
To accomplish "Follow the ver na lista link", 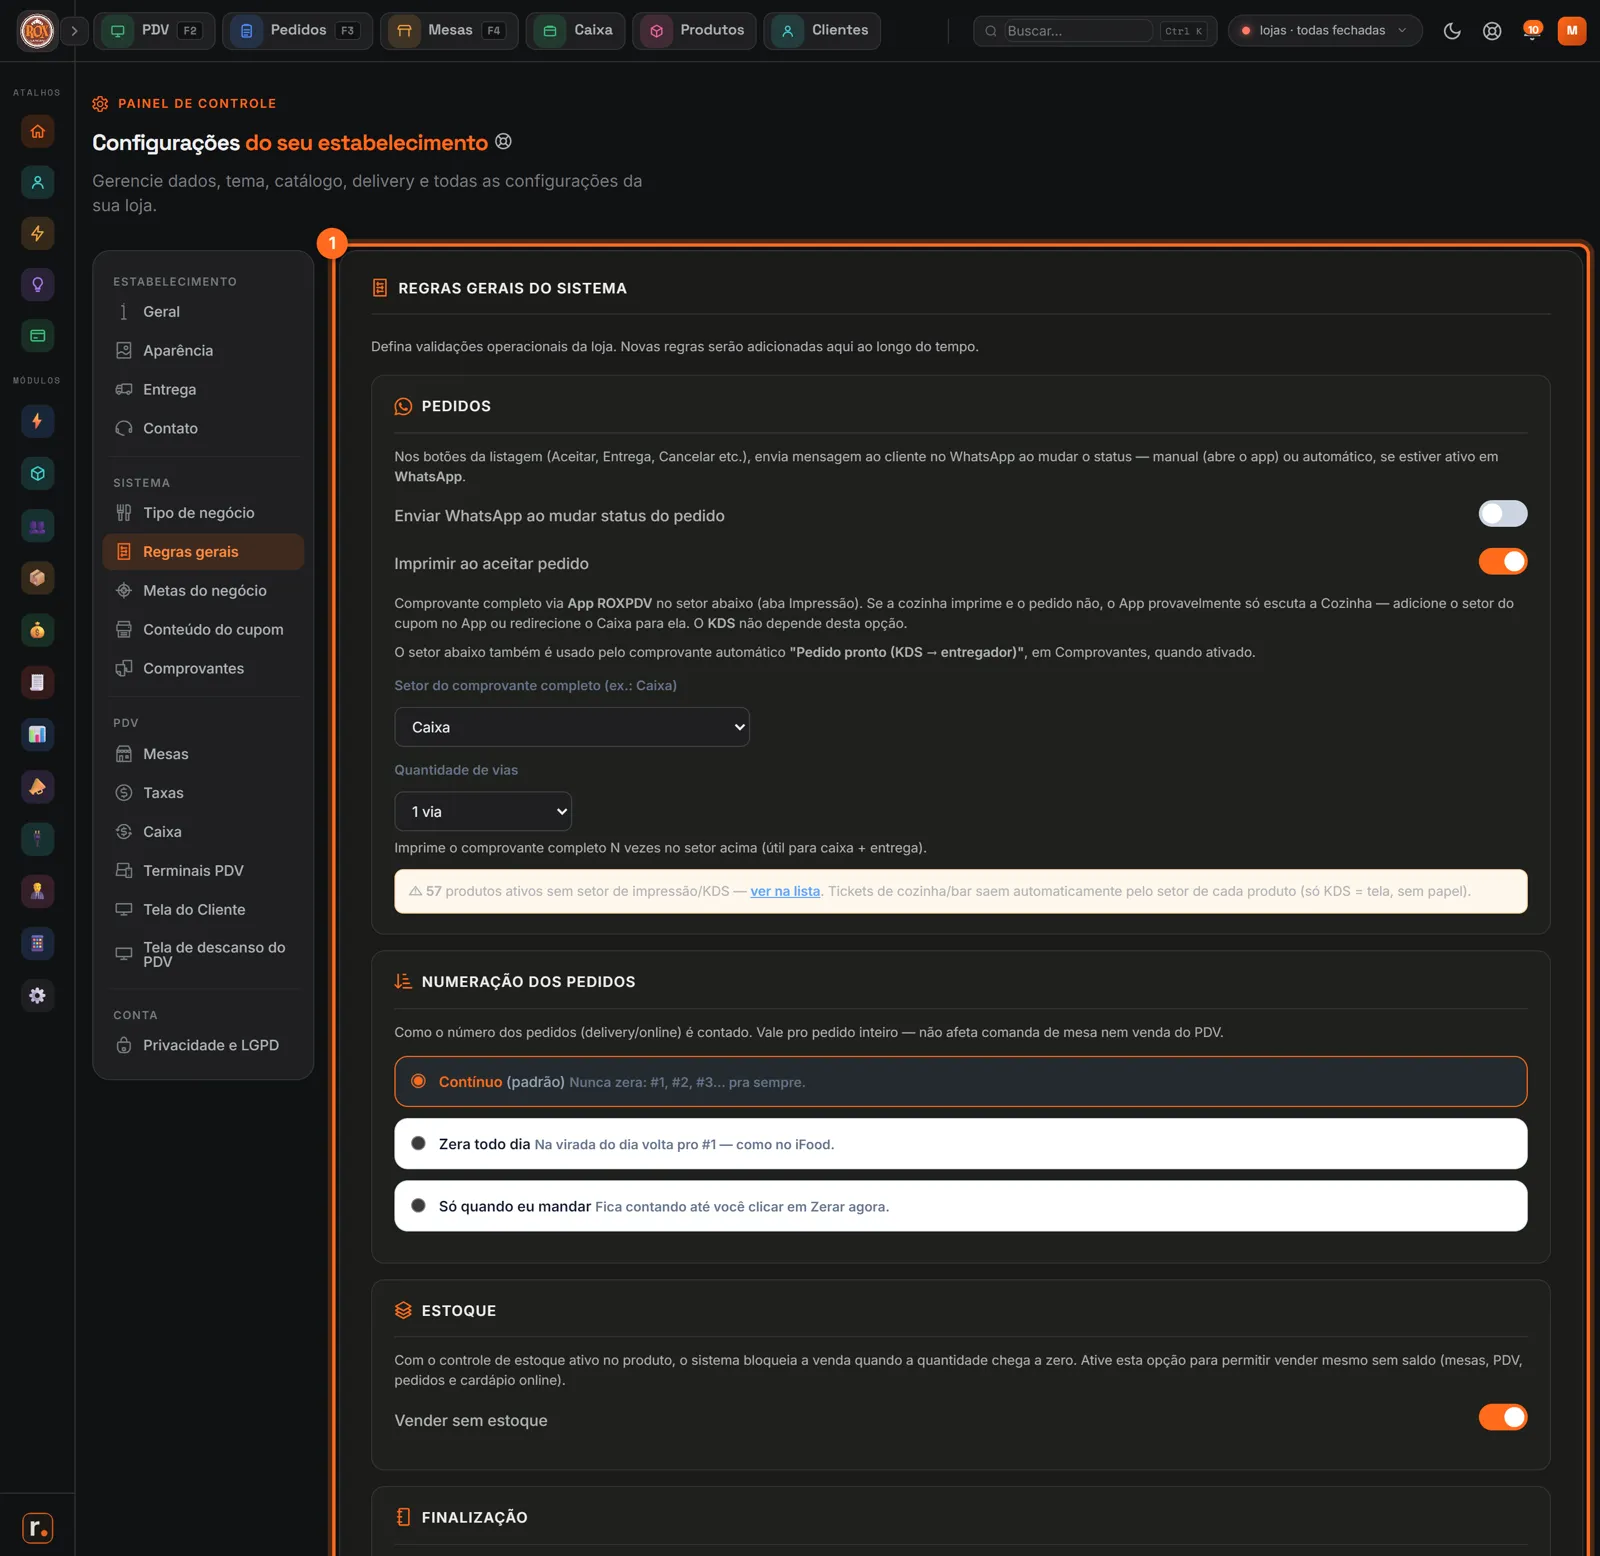I will [x=785, y=892].
